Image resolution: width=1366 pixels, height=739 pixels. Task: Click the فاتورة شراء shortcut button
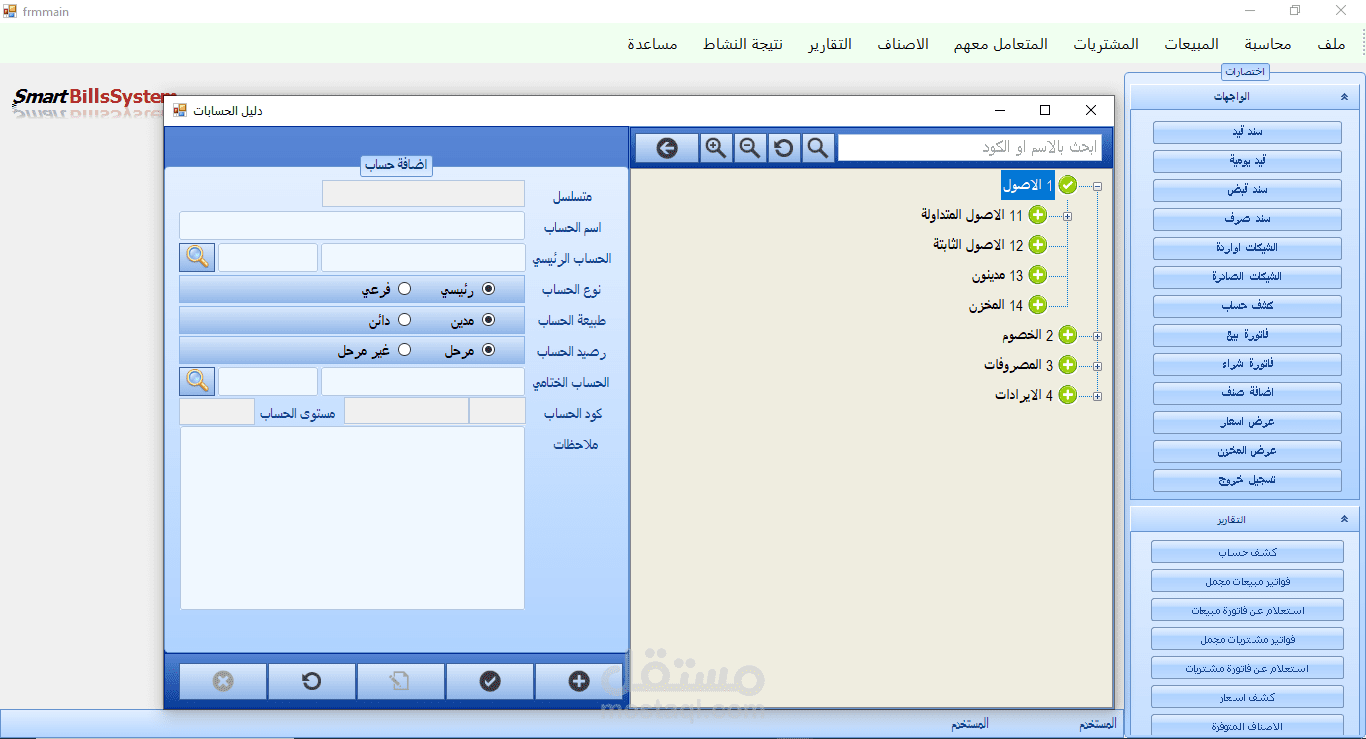[1247, 364]
